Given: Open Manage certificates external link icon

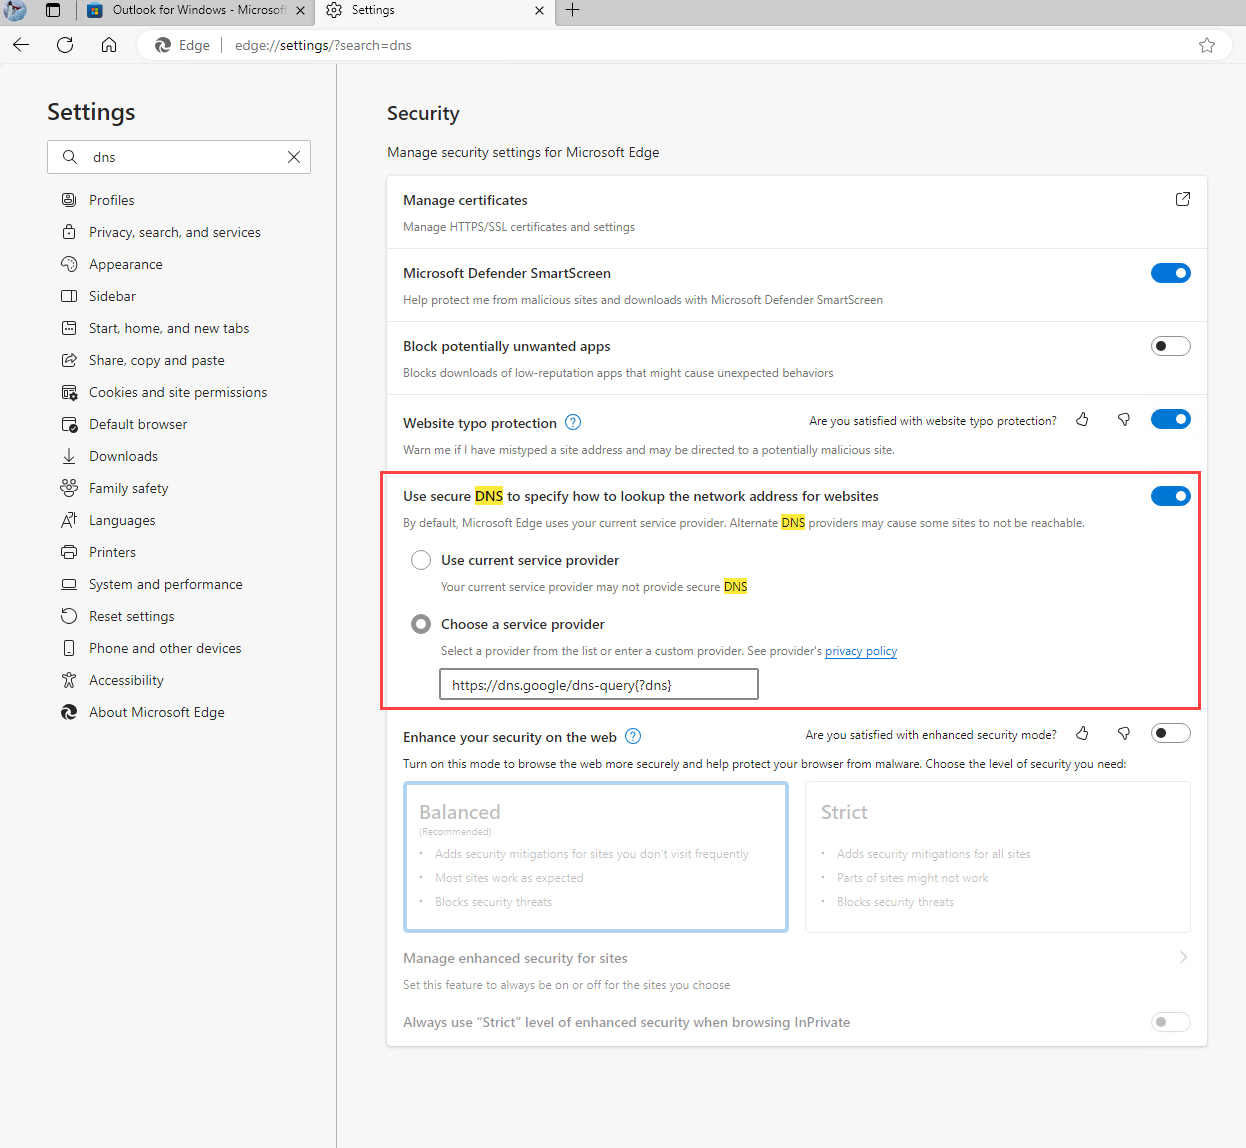Looking at the screenshot, I should pyautogui.click(x=1183, y=199).
